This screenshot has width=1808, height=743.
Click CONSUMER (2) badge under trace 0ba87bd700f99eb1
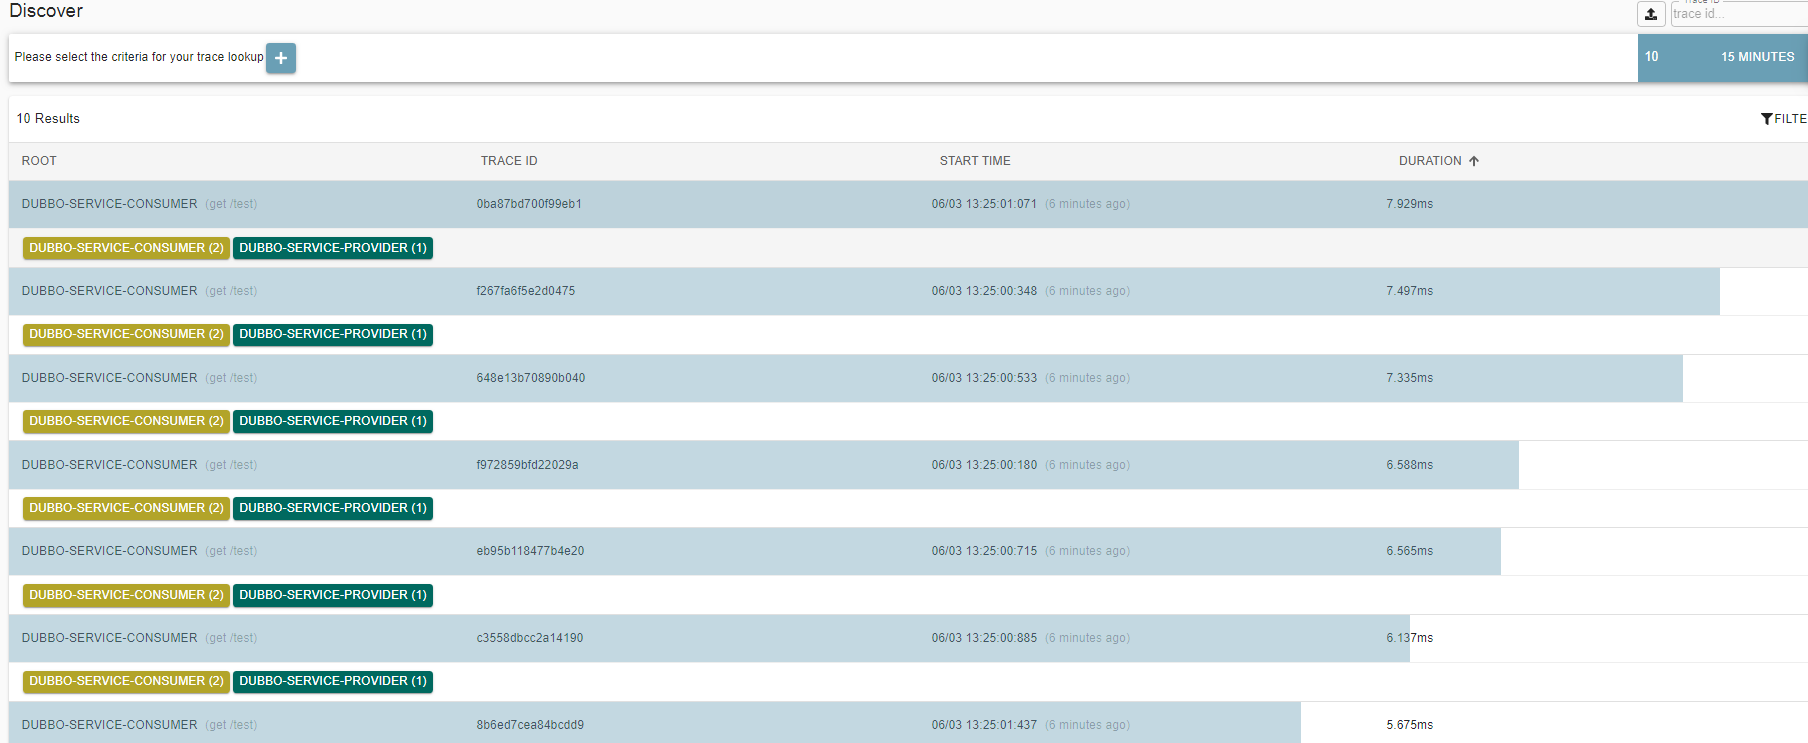tap(126, 248)
